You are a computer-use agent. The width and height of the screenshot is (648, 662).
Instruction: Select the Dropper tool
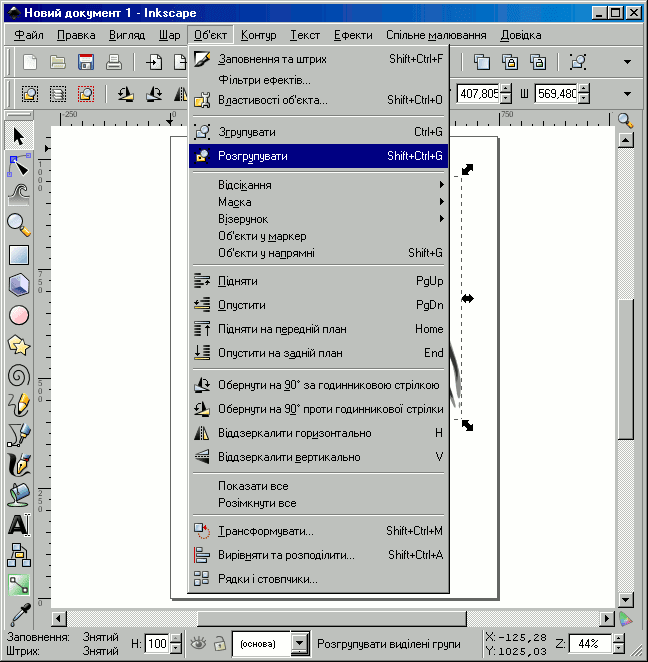[x=19, y=615]
